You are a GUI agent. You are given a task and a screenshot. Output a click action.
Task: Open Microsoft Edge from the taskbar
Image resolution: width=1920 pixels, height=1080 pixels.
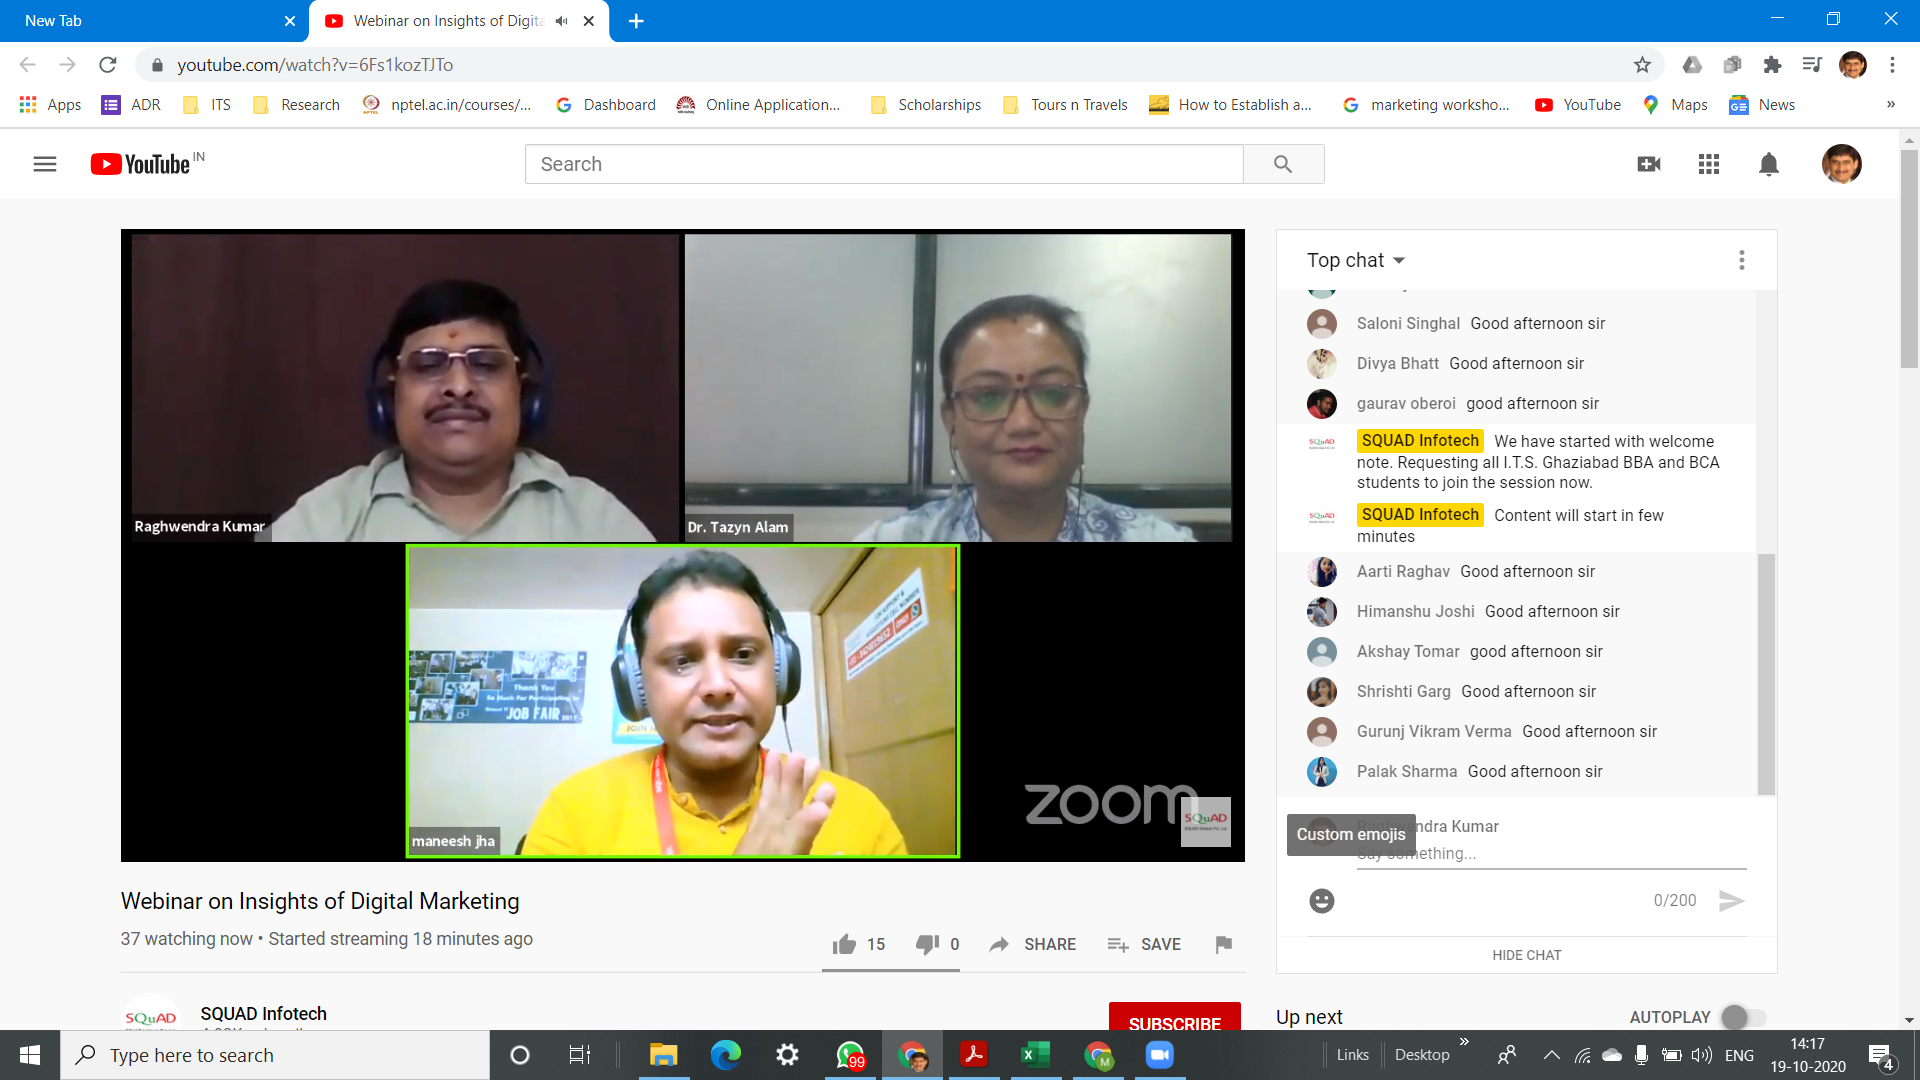tap(726, 1055)
